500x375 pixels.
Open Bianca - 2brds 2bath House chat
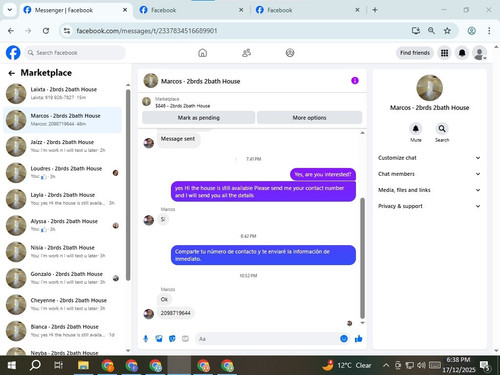[62, 330]
